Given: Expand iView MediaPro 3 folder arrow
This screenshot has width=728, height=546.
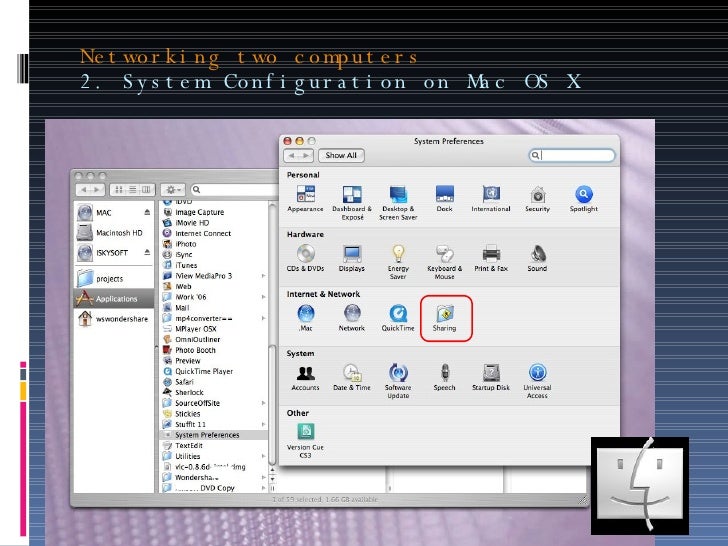Looking at the screenshot, I should pyautogui.click(x=263, y=276).
